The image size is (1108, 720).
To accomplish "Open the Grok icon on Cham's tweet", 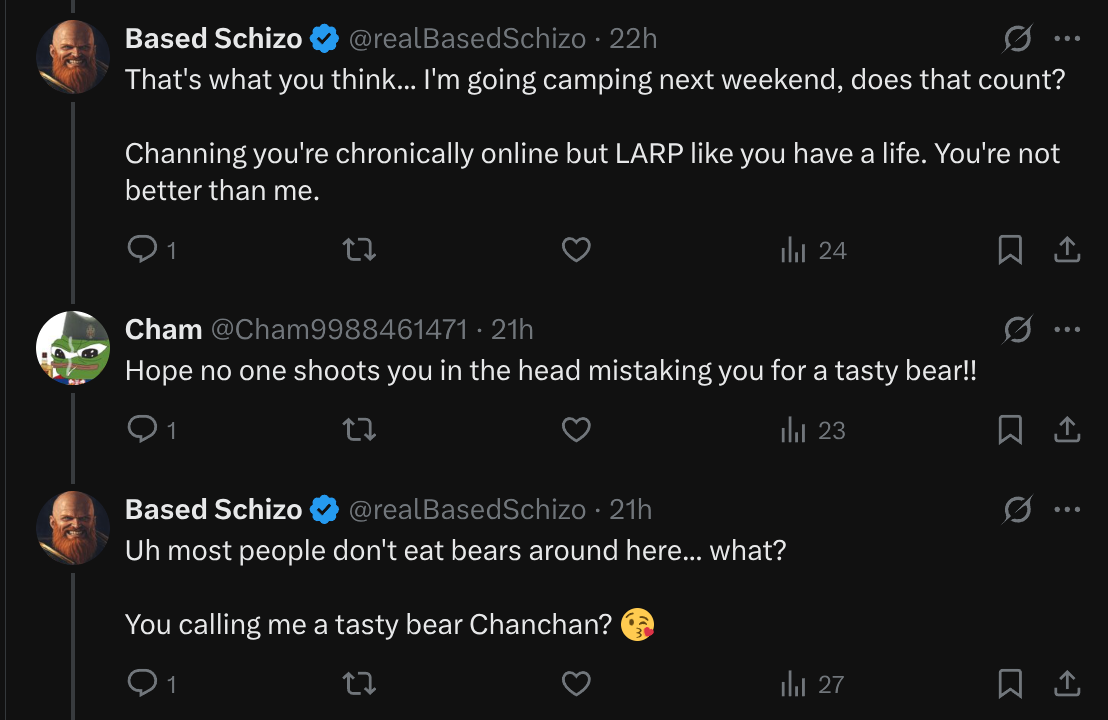I will pyautogui.click(x=1018, y=329).
